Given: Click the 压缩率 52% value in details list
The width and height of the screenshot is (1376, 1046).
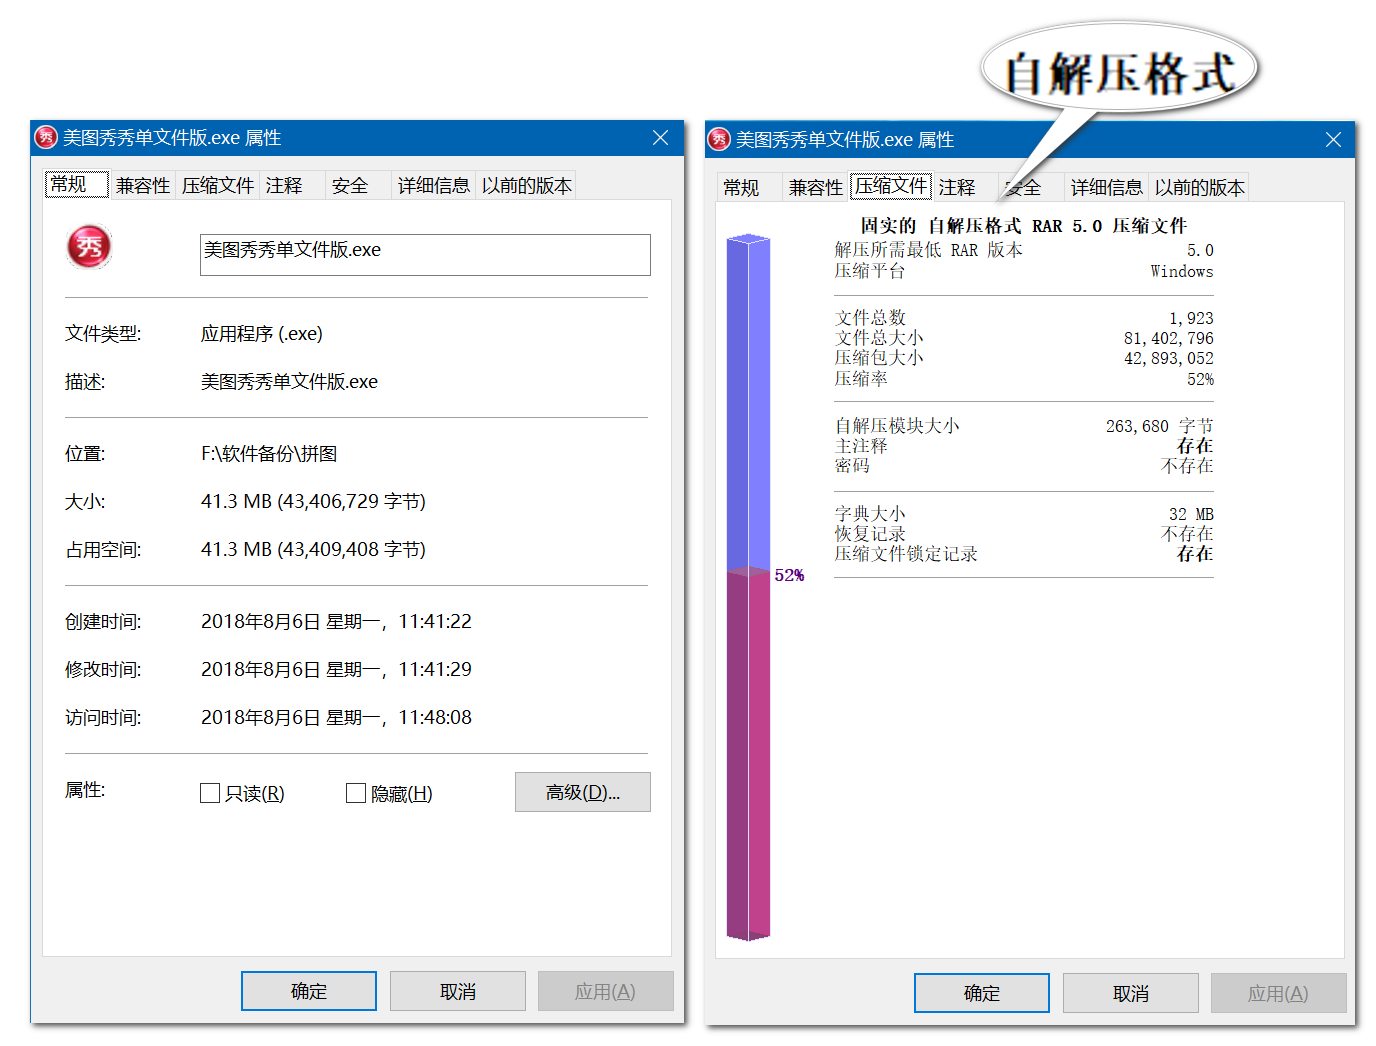Looking at the screenshot, I should tap(1200, 379).
